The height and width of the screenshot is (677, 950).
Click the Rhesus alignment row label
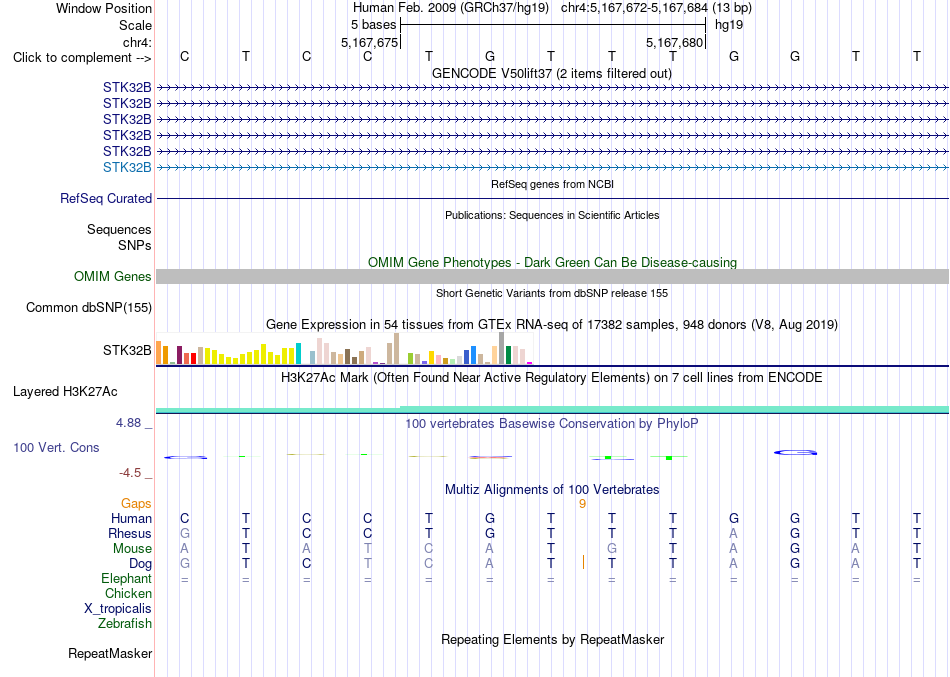130,533
